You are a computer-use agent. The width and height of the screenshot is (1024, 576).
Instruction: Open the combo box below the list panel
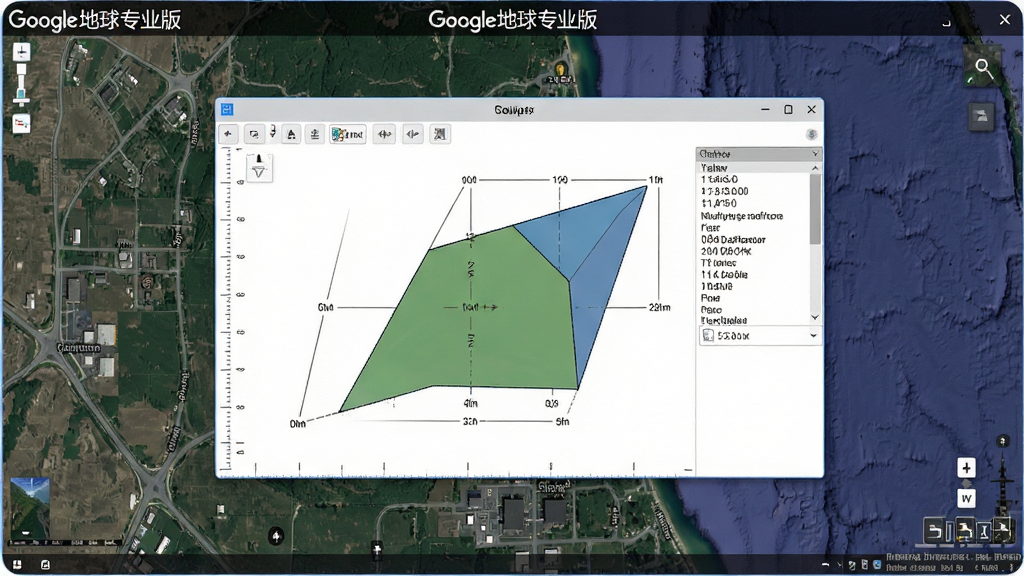pyautogui.click(x=760, y=336)
